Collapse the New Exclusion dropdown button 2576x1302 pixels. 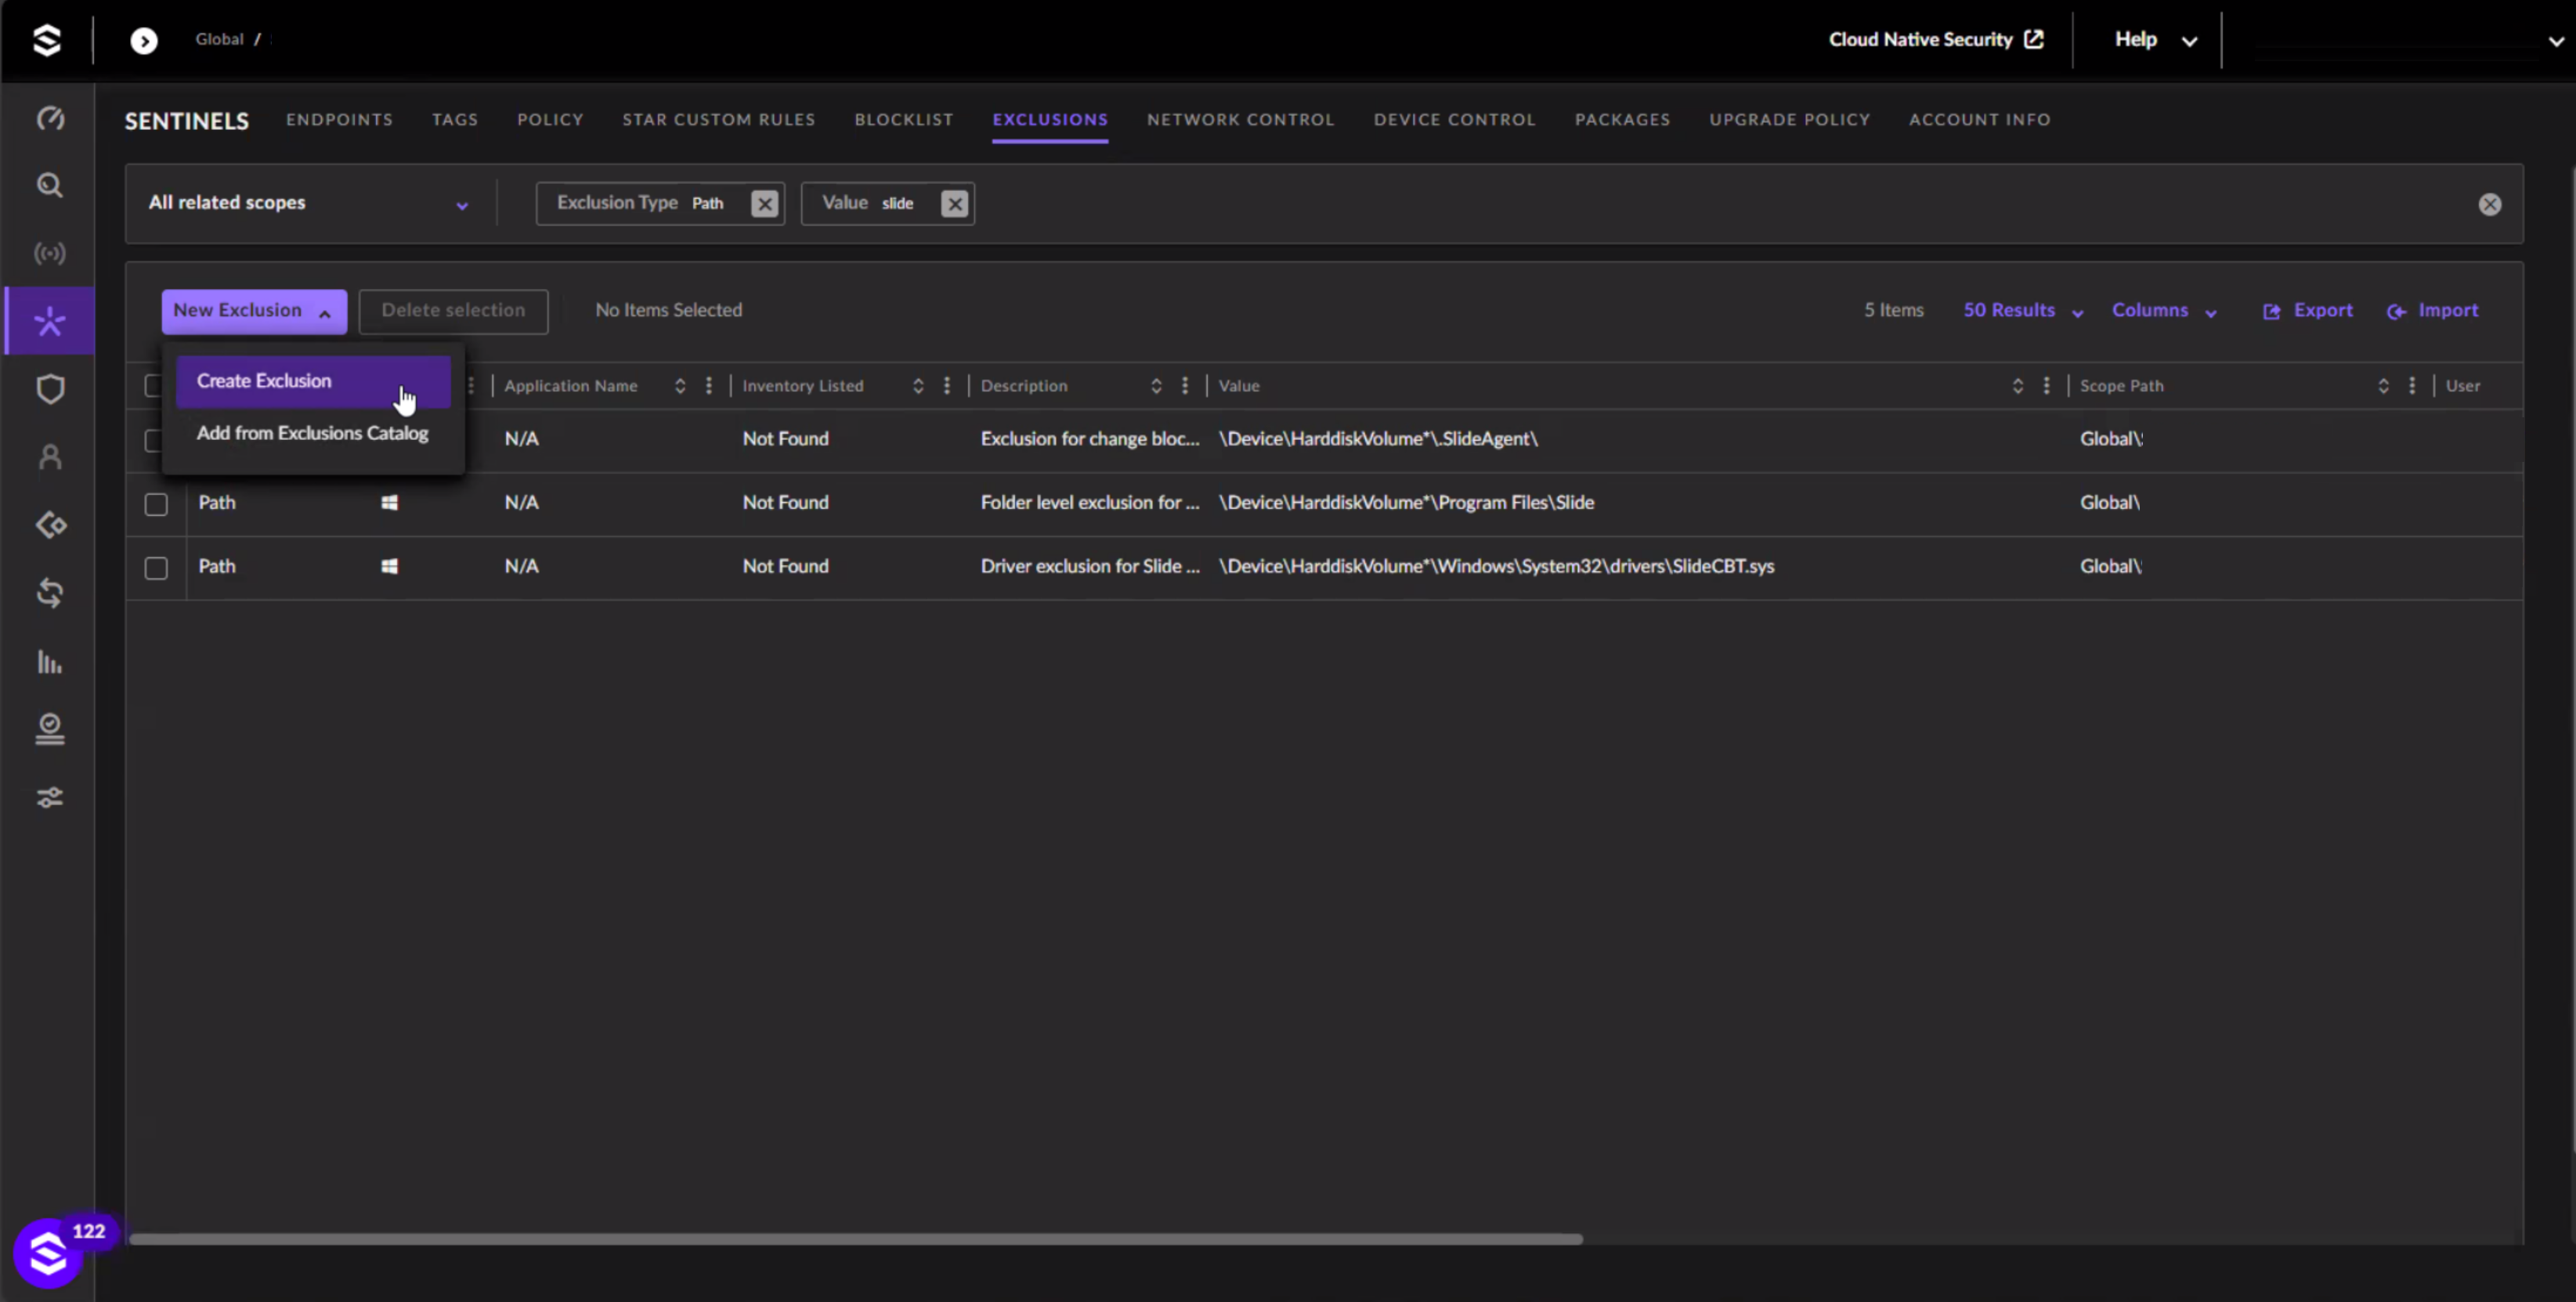[x=254, y=311]
